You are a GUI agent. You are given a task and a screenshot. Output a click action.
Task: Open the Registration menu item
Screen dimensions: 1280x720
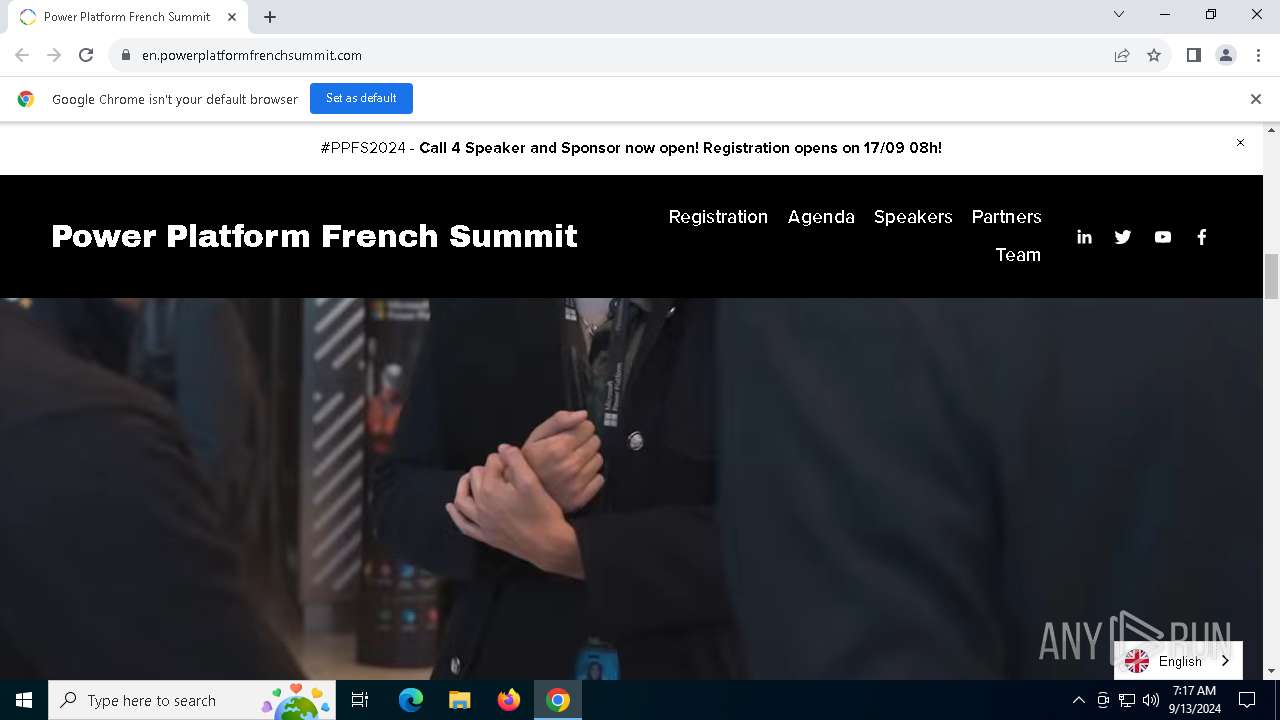[718, 217]
